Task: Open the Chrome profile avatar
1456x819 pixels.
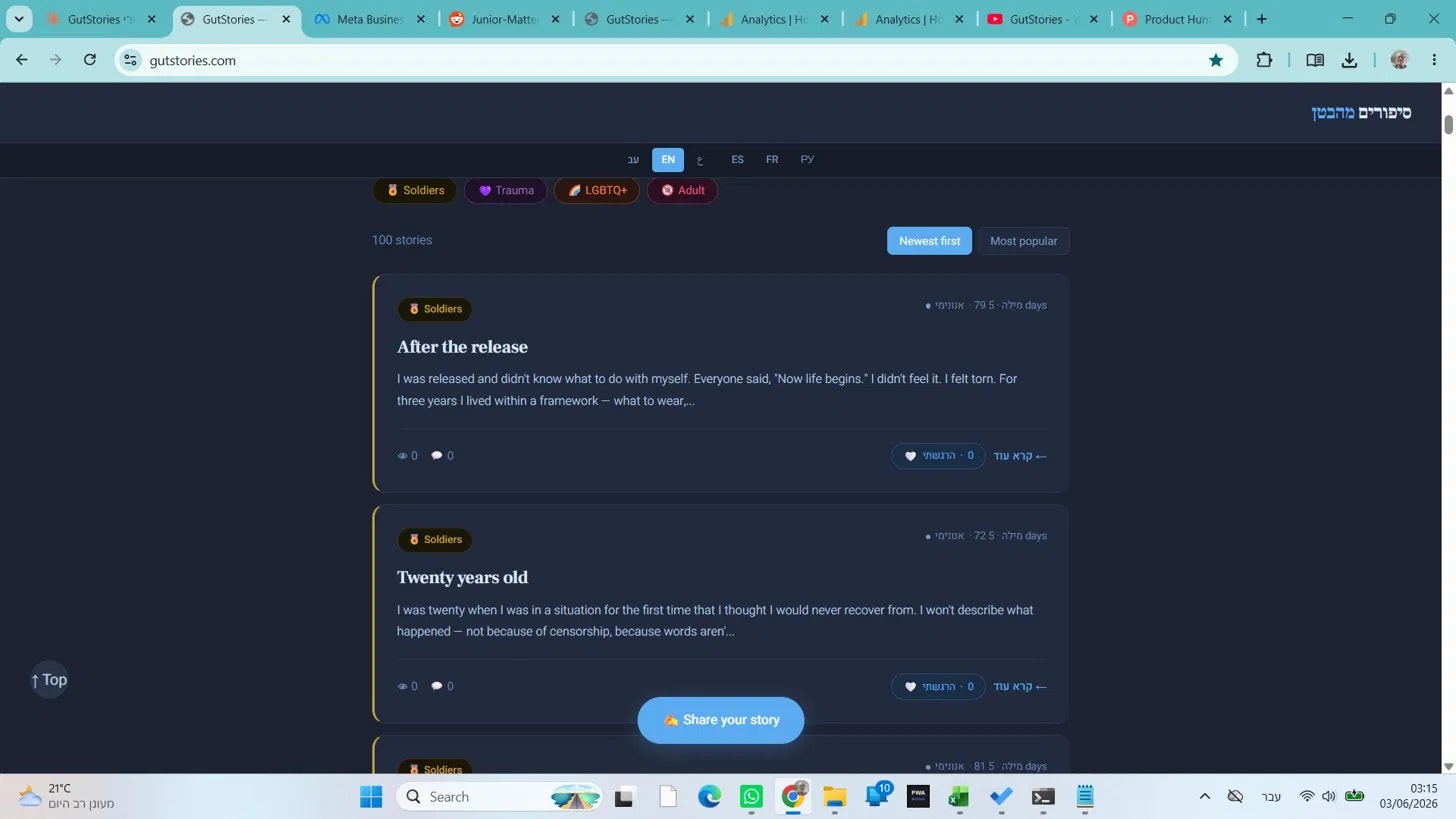Action: point(1399,60)
